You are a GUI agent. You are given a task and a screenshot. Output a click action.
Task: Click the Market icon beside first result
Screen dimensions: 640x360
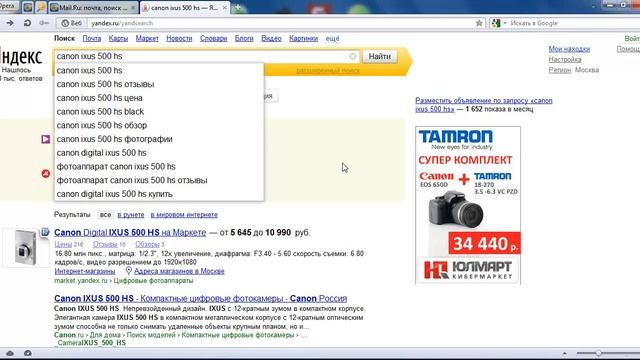(x=45, y=232)
